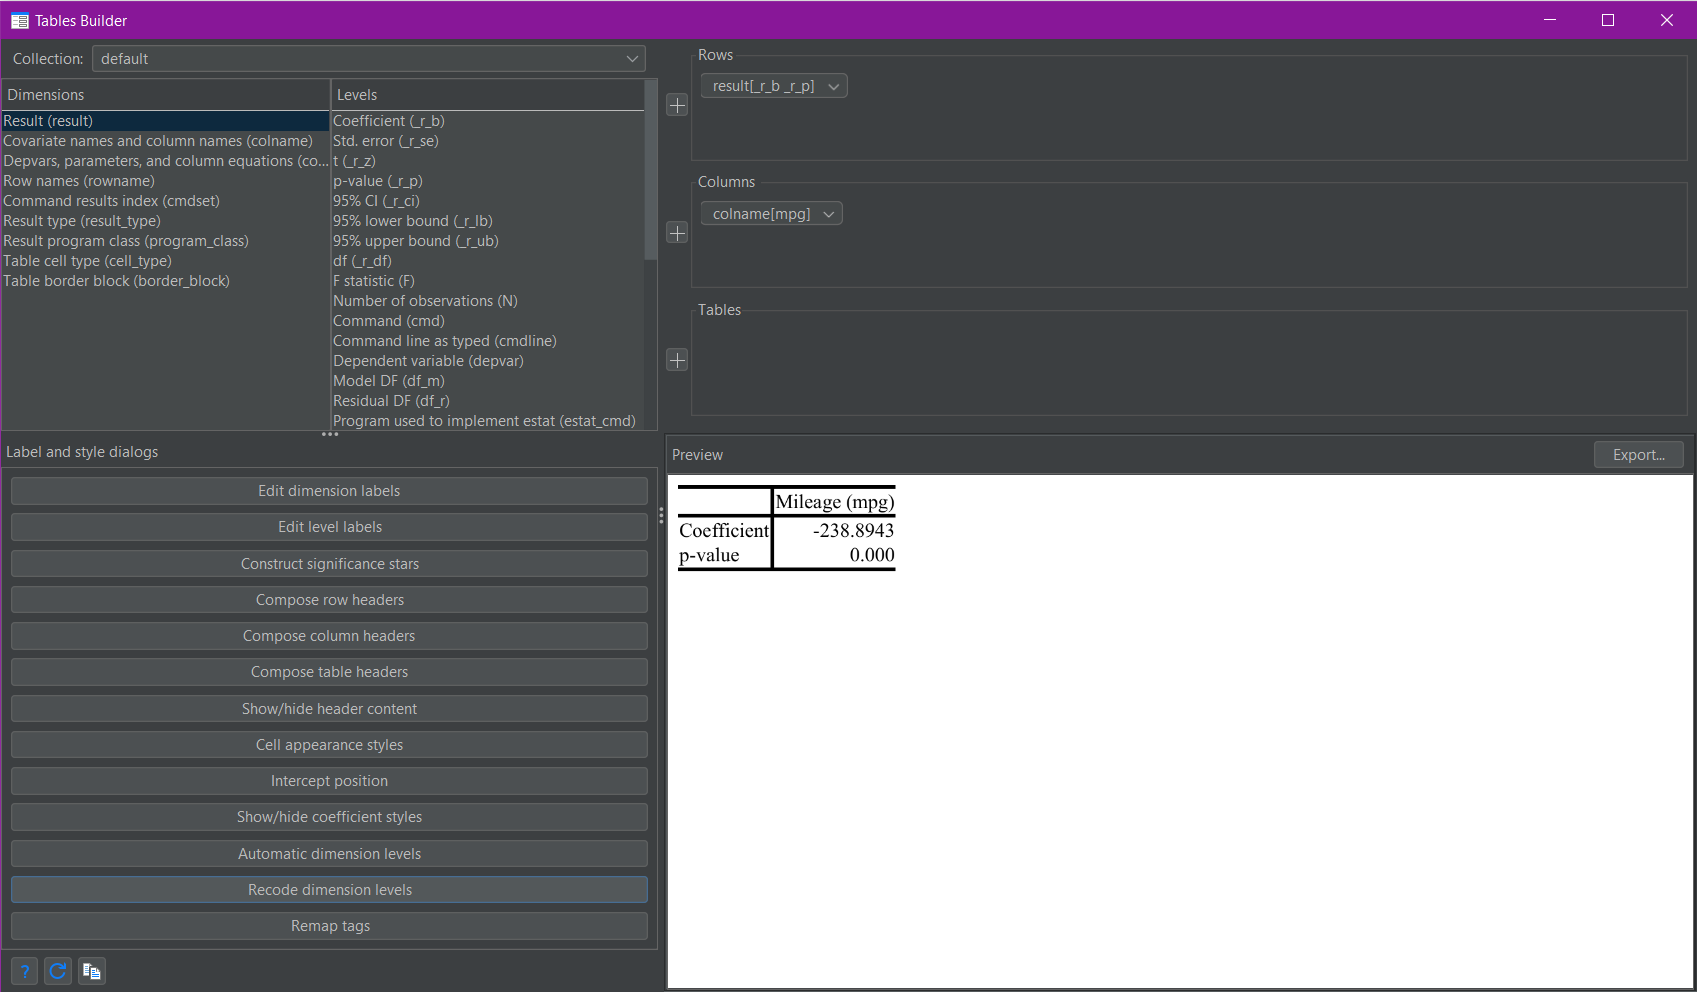Click the blue reset/refresh arrow icon
The height and width of the screenshot is (992, 1697).
58,971
